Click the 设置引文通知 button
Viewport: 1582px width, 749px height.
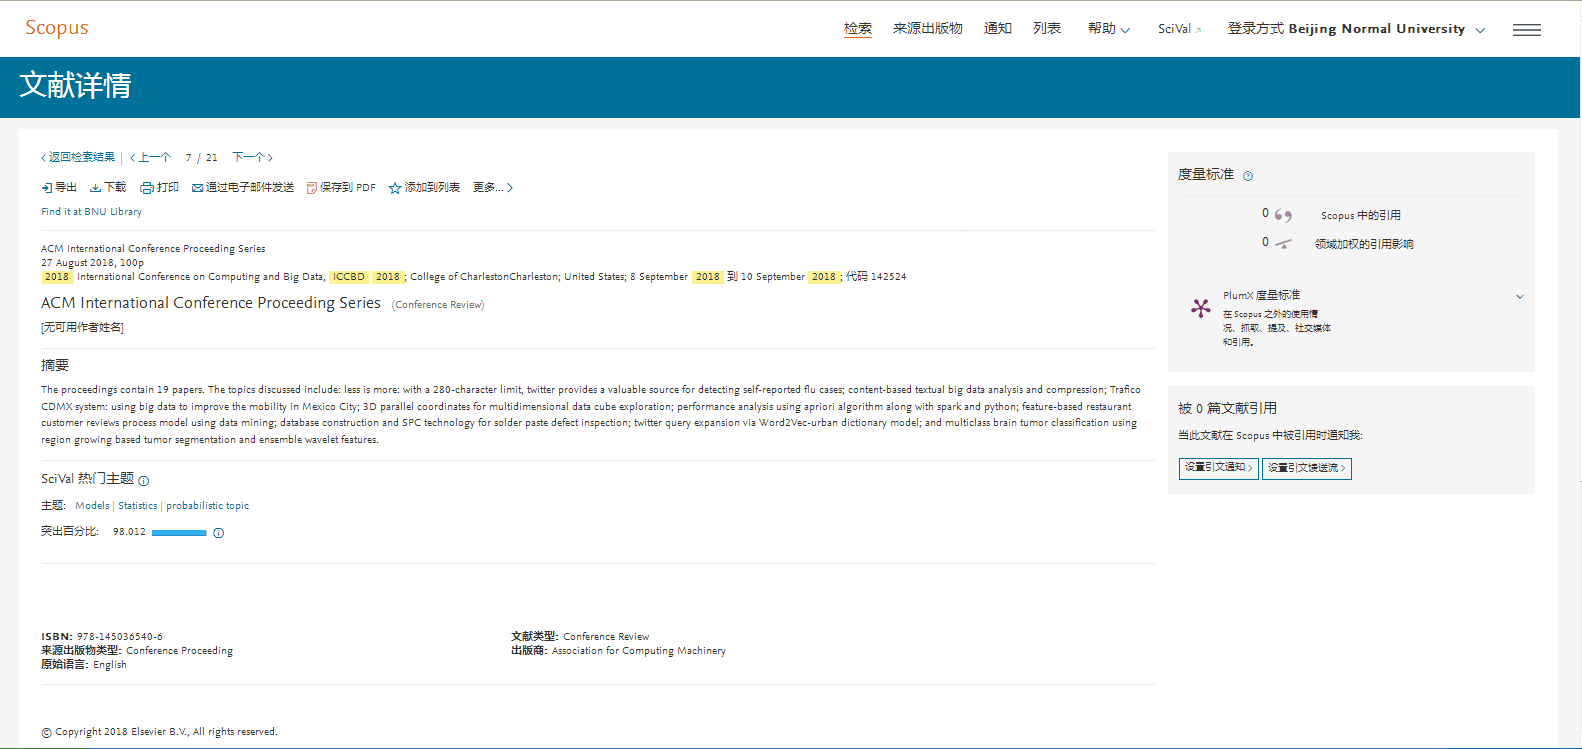1218,468
